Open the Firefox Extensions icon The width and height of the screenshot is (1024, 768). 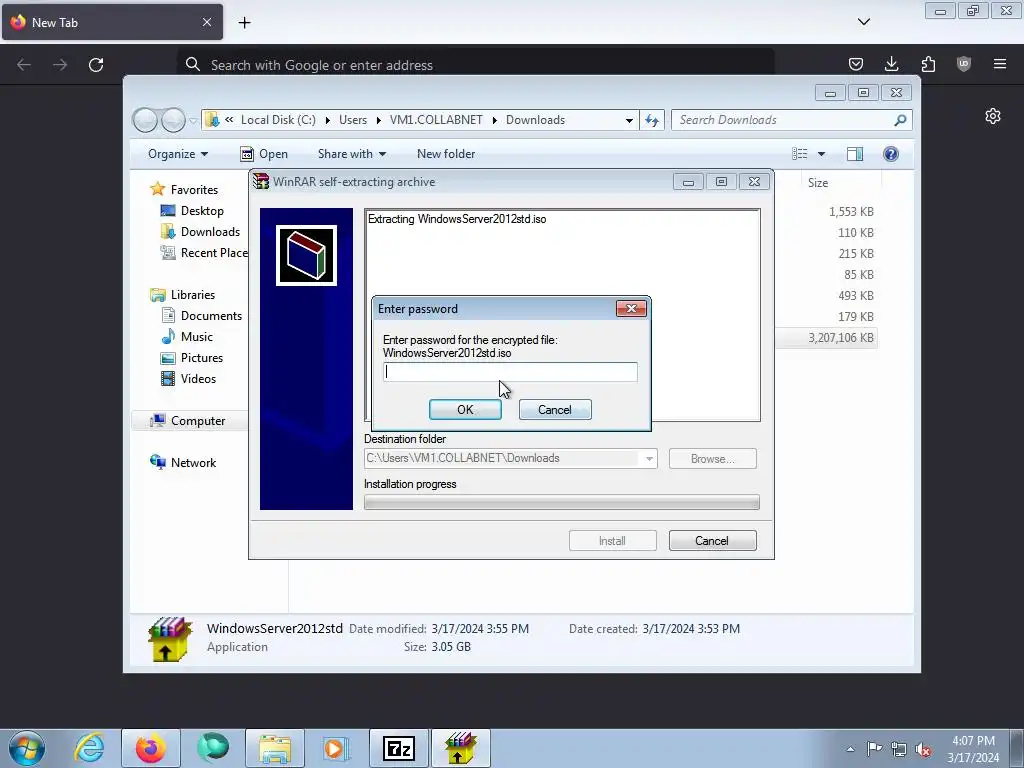click(x=928, y=64)
